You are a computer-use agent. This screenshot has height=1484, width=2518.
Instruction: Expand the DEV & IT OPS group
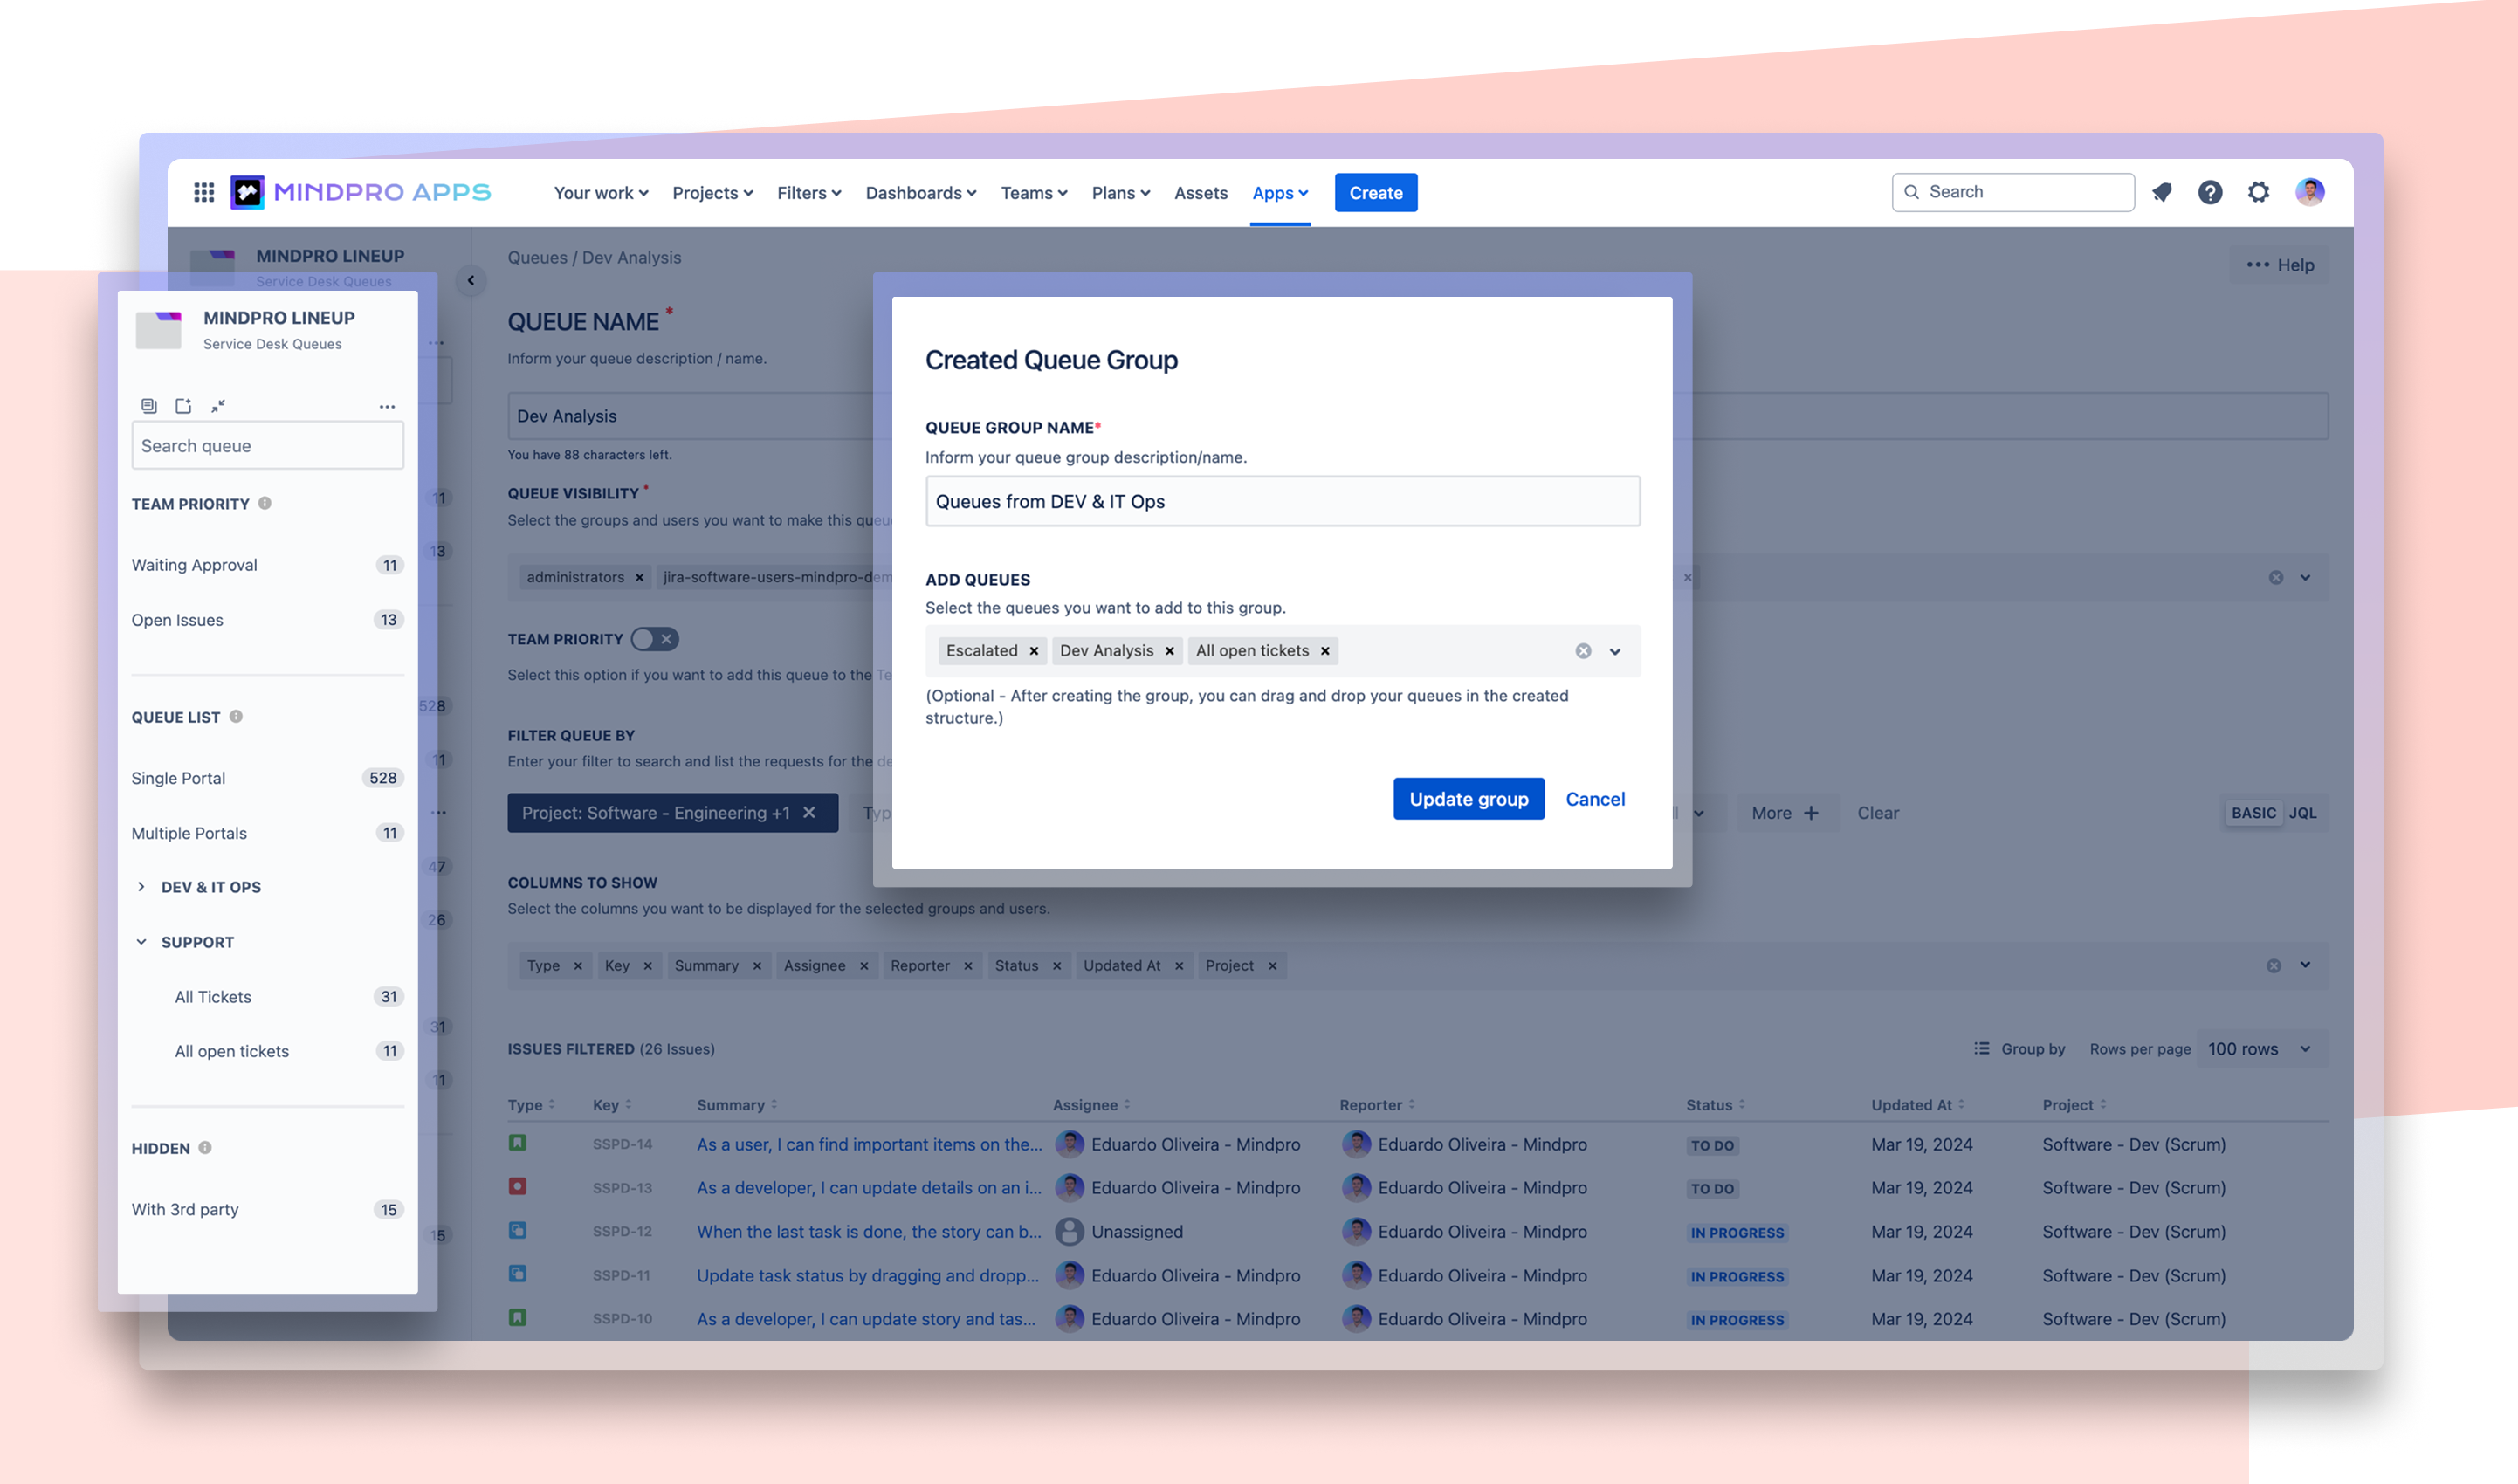pyautogui.click(x=141, y=887)
